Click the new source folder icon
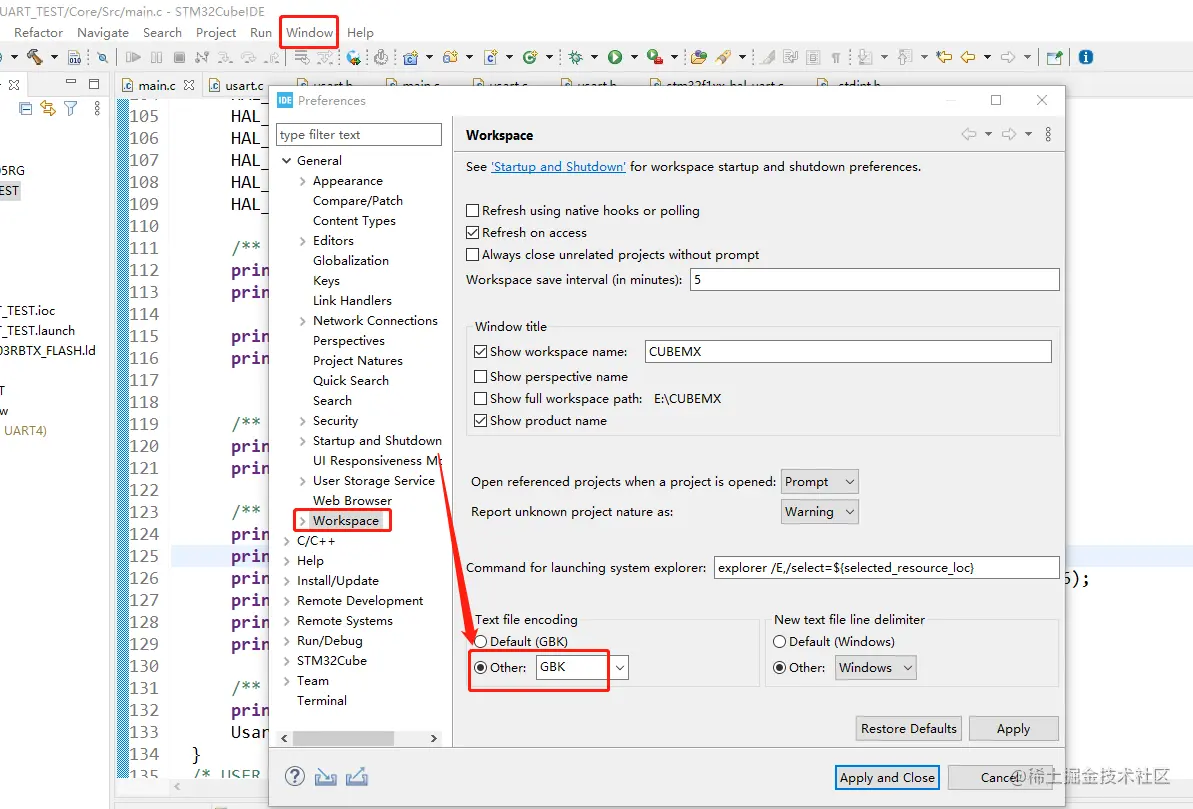The width and height of the screenshot is (1193, 809). tap(450, 57)
